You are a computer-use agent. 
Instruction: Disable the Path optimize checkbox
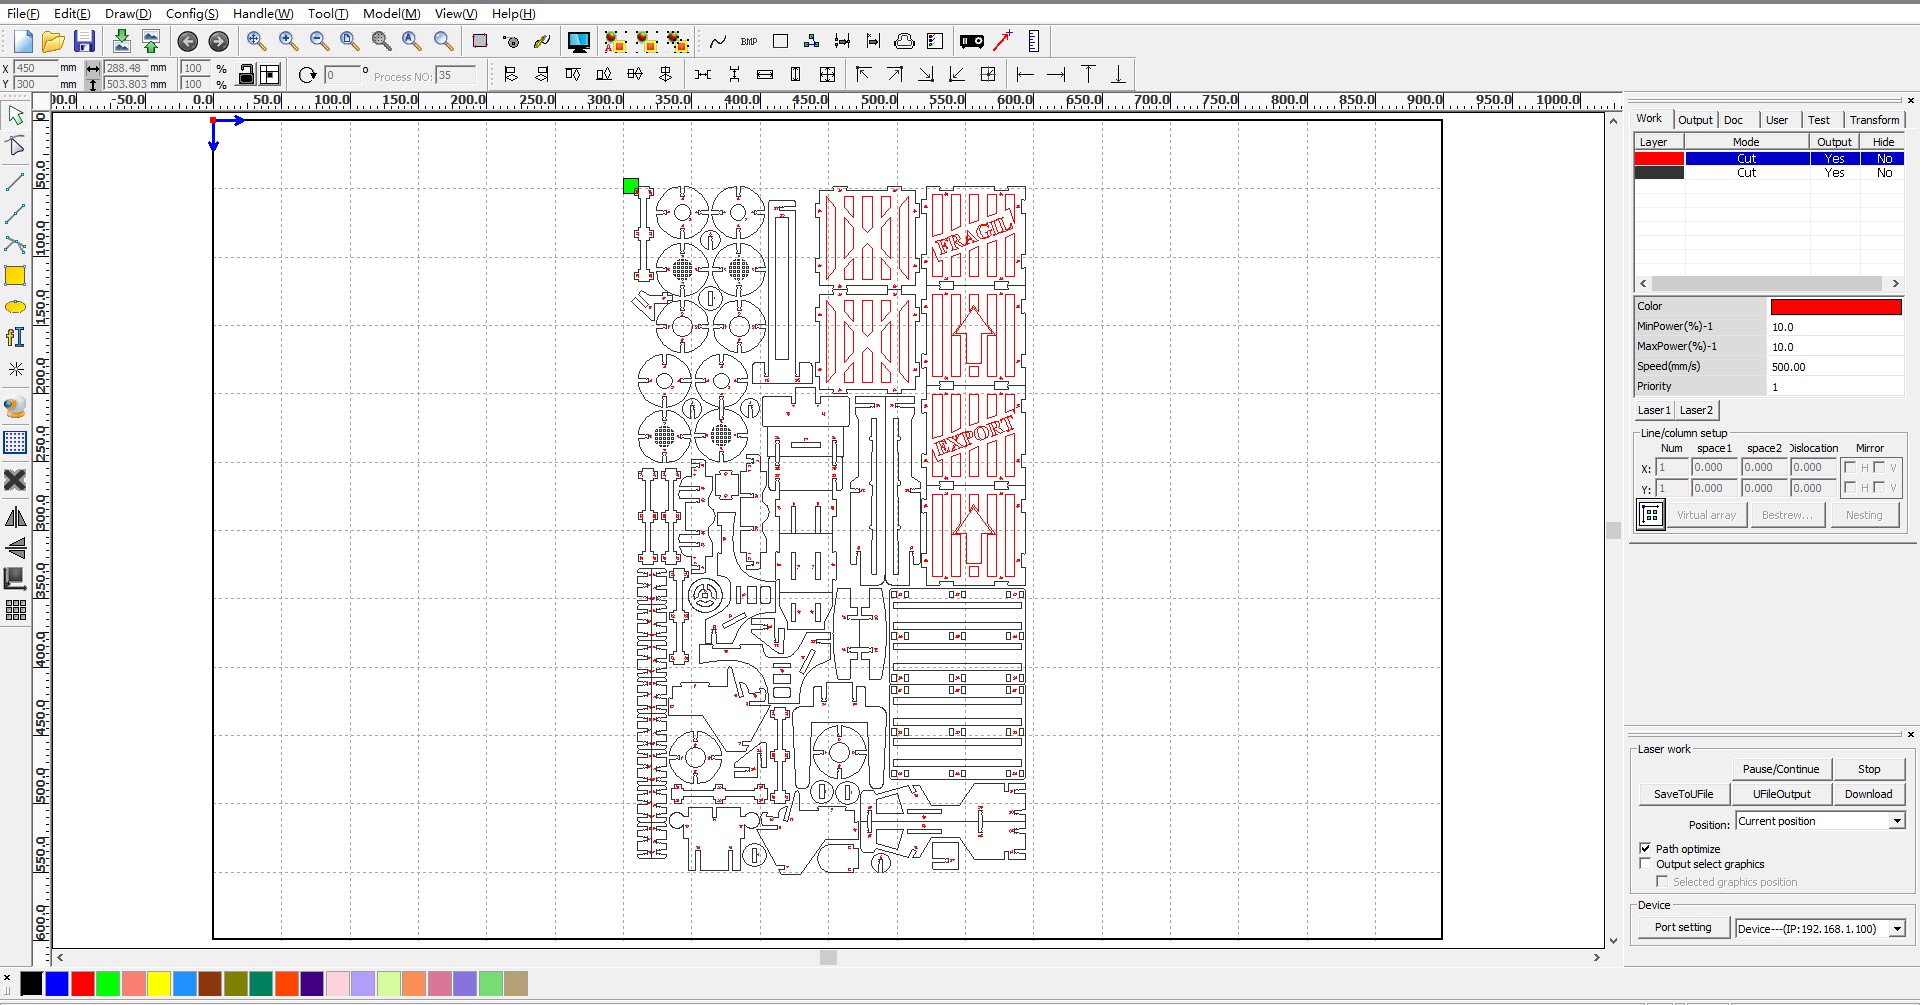coord(1647,848)
